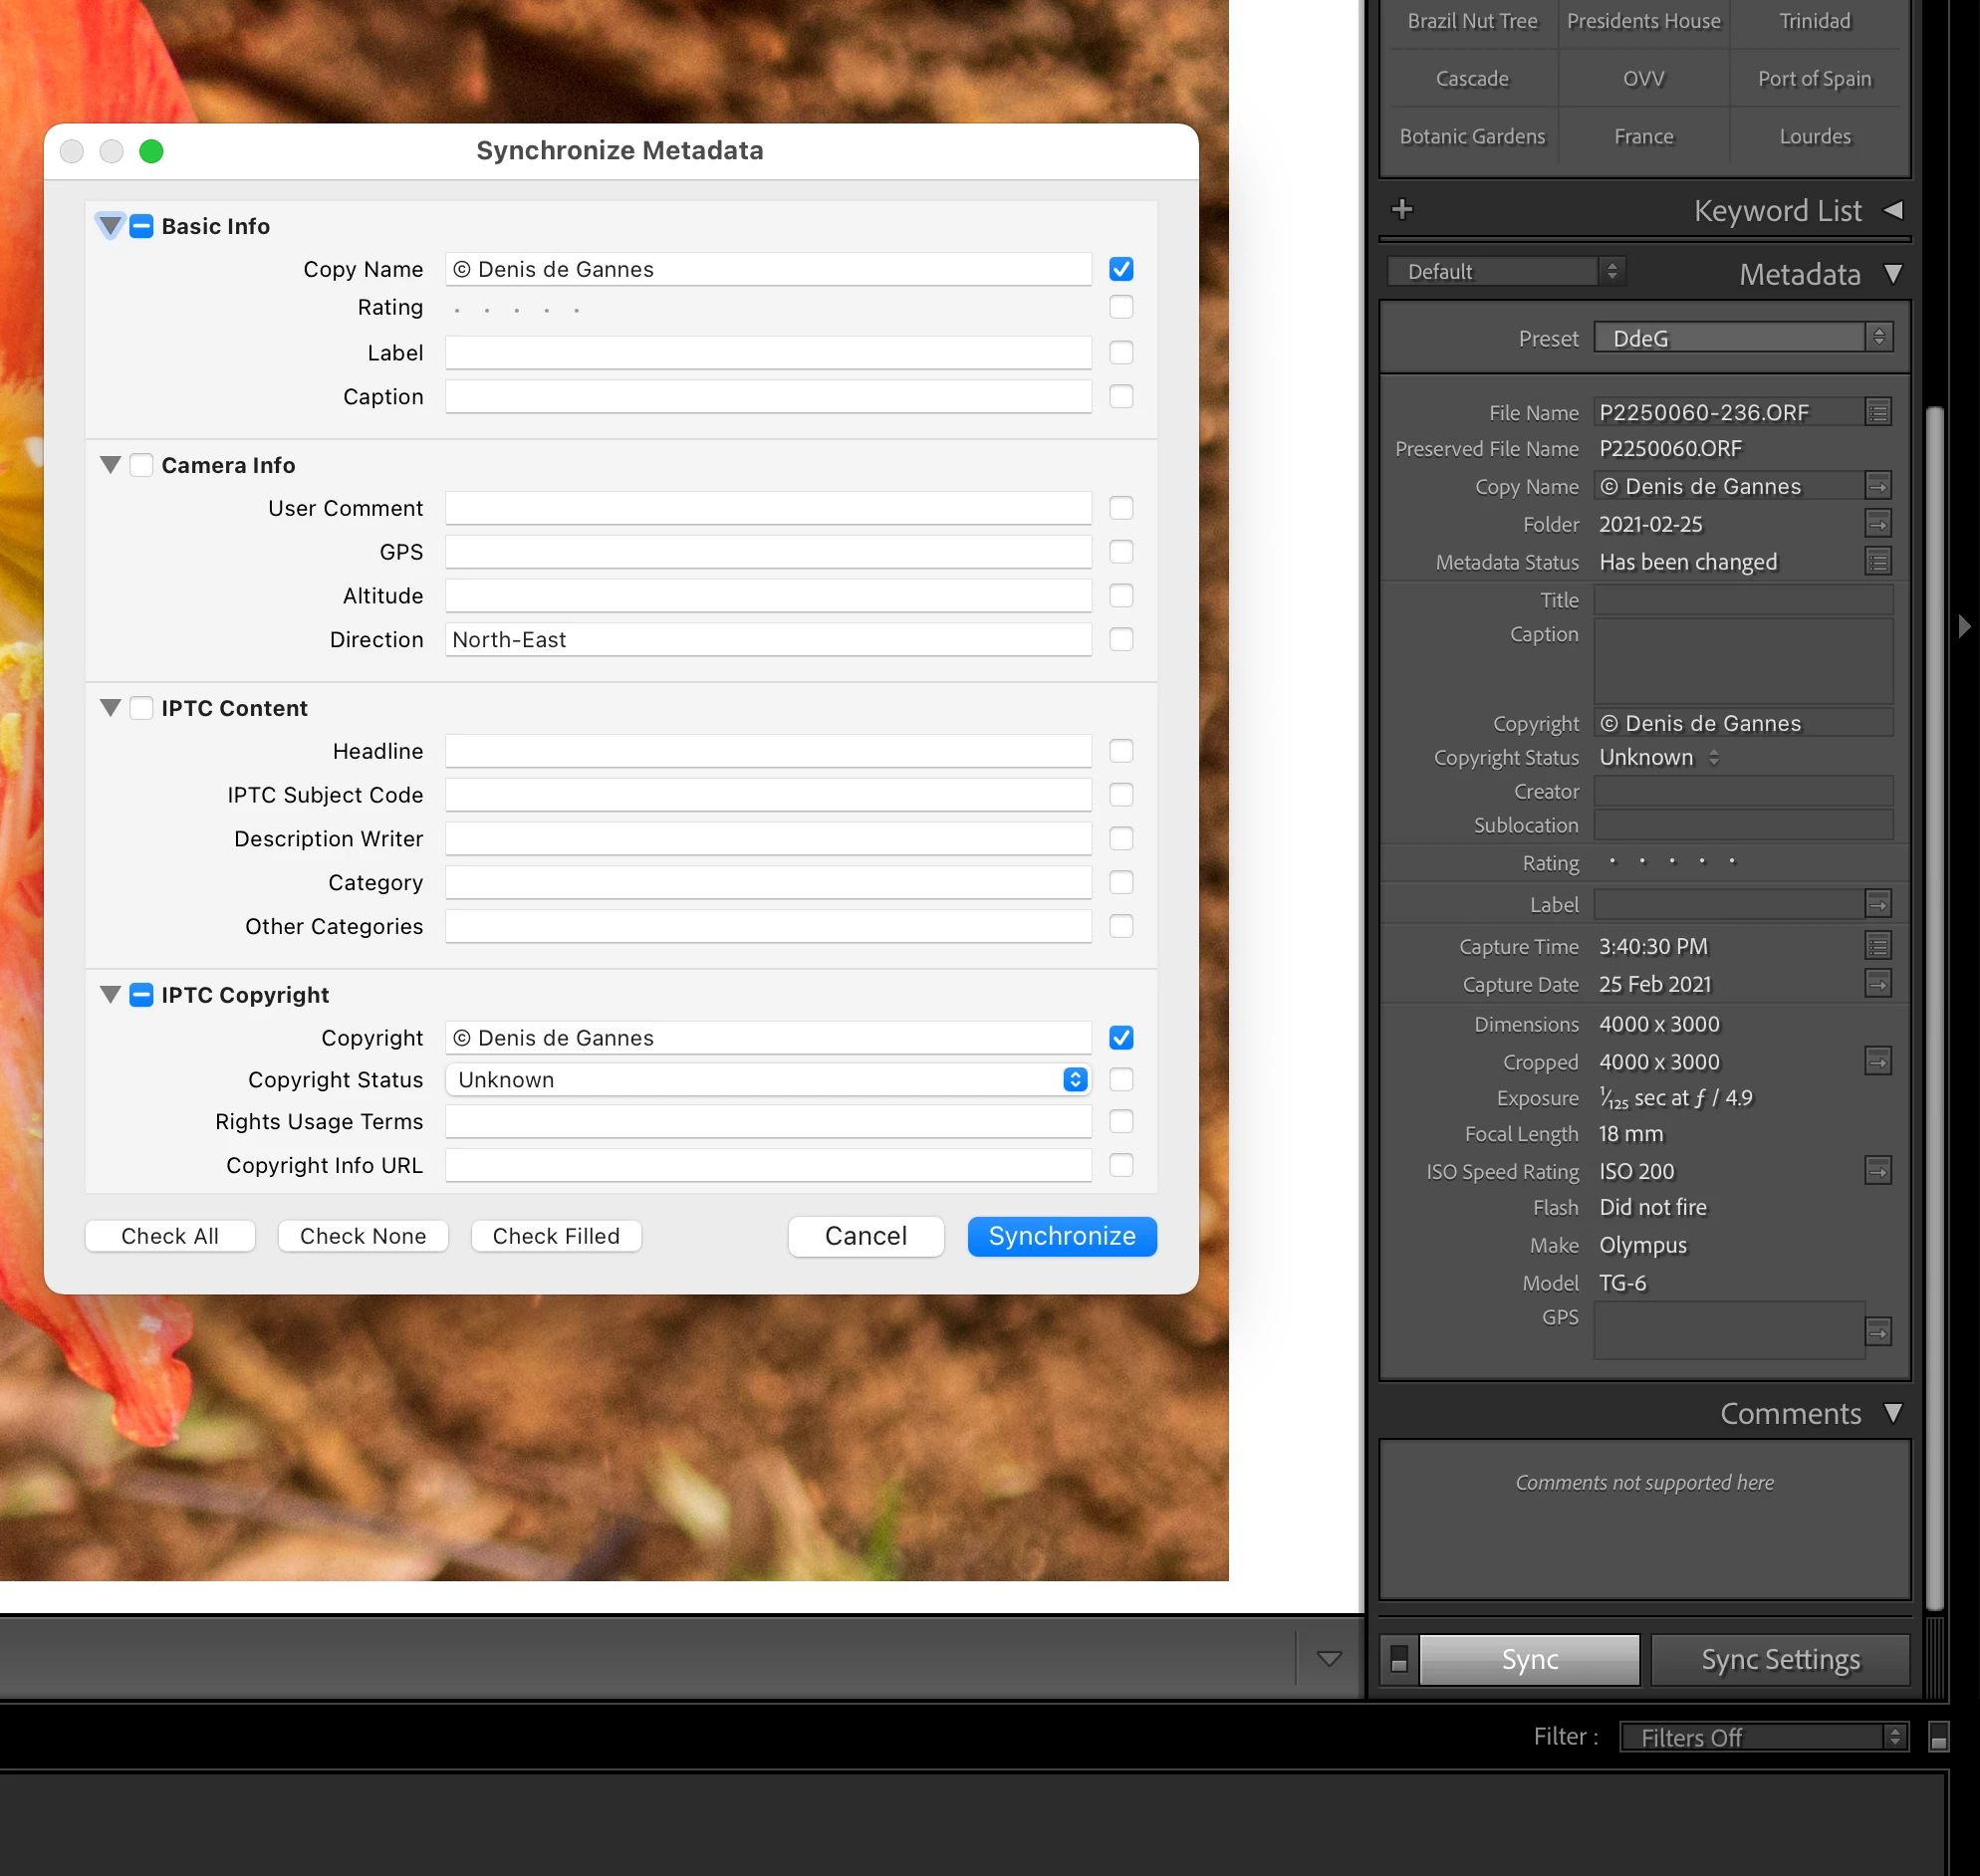
Task: Enable the Rating checkbox in Basic Info
Action: pos(1121,307)
